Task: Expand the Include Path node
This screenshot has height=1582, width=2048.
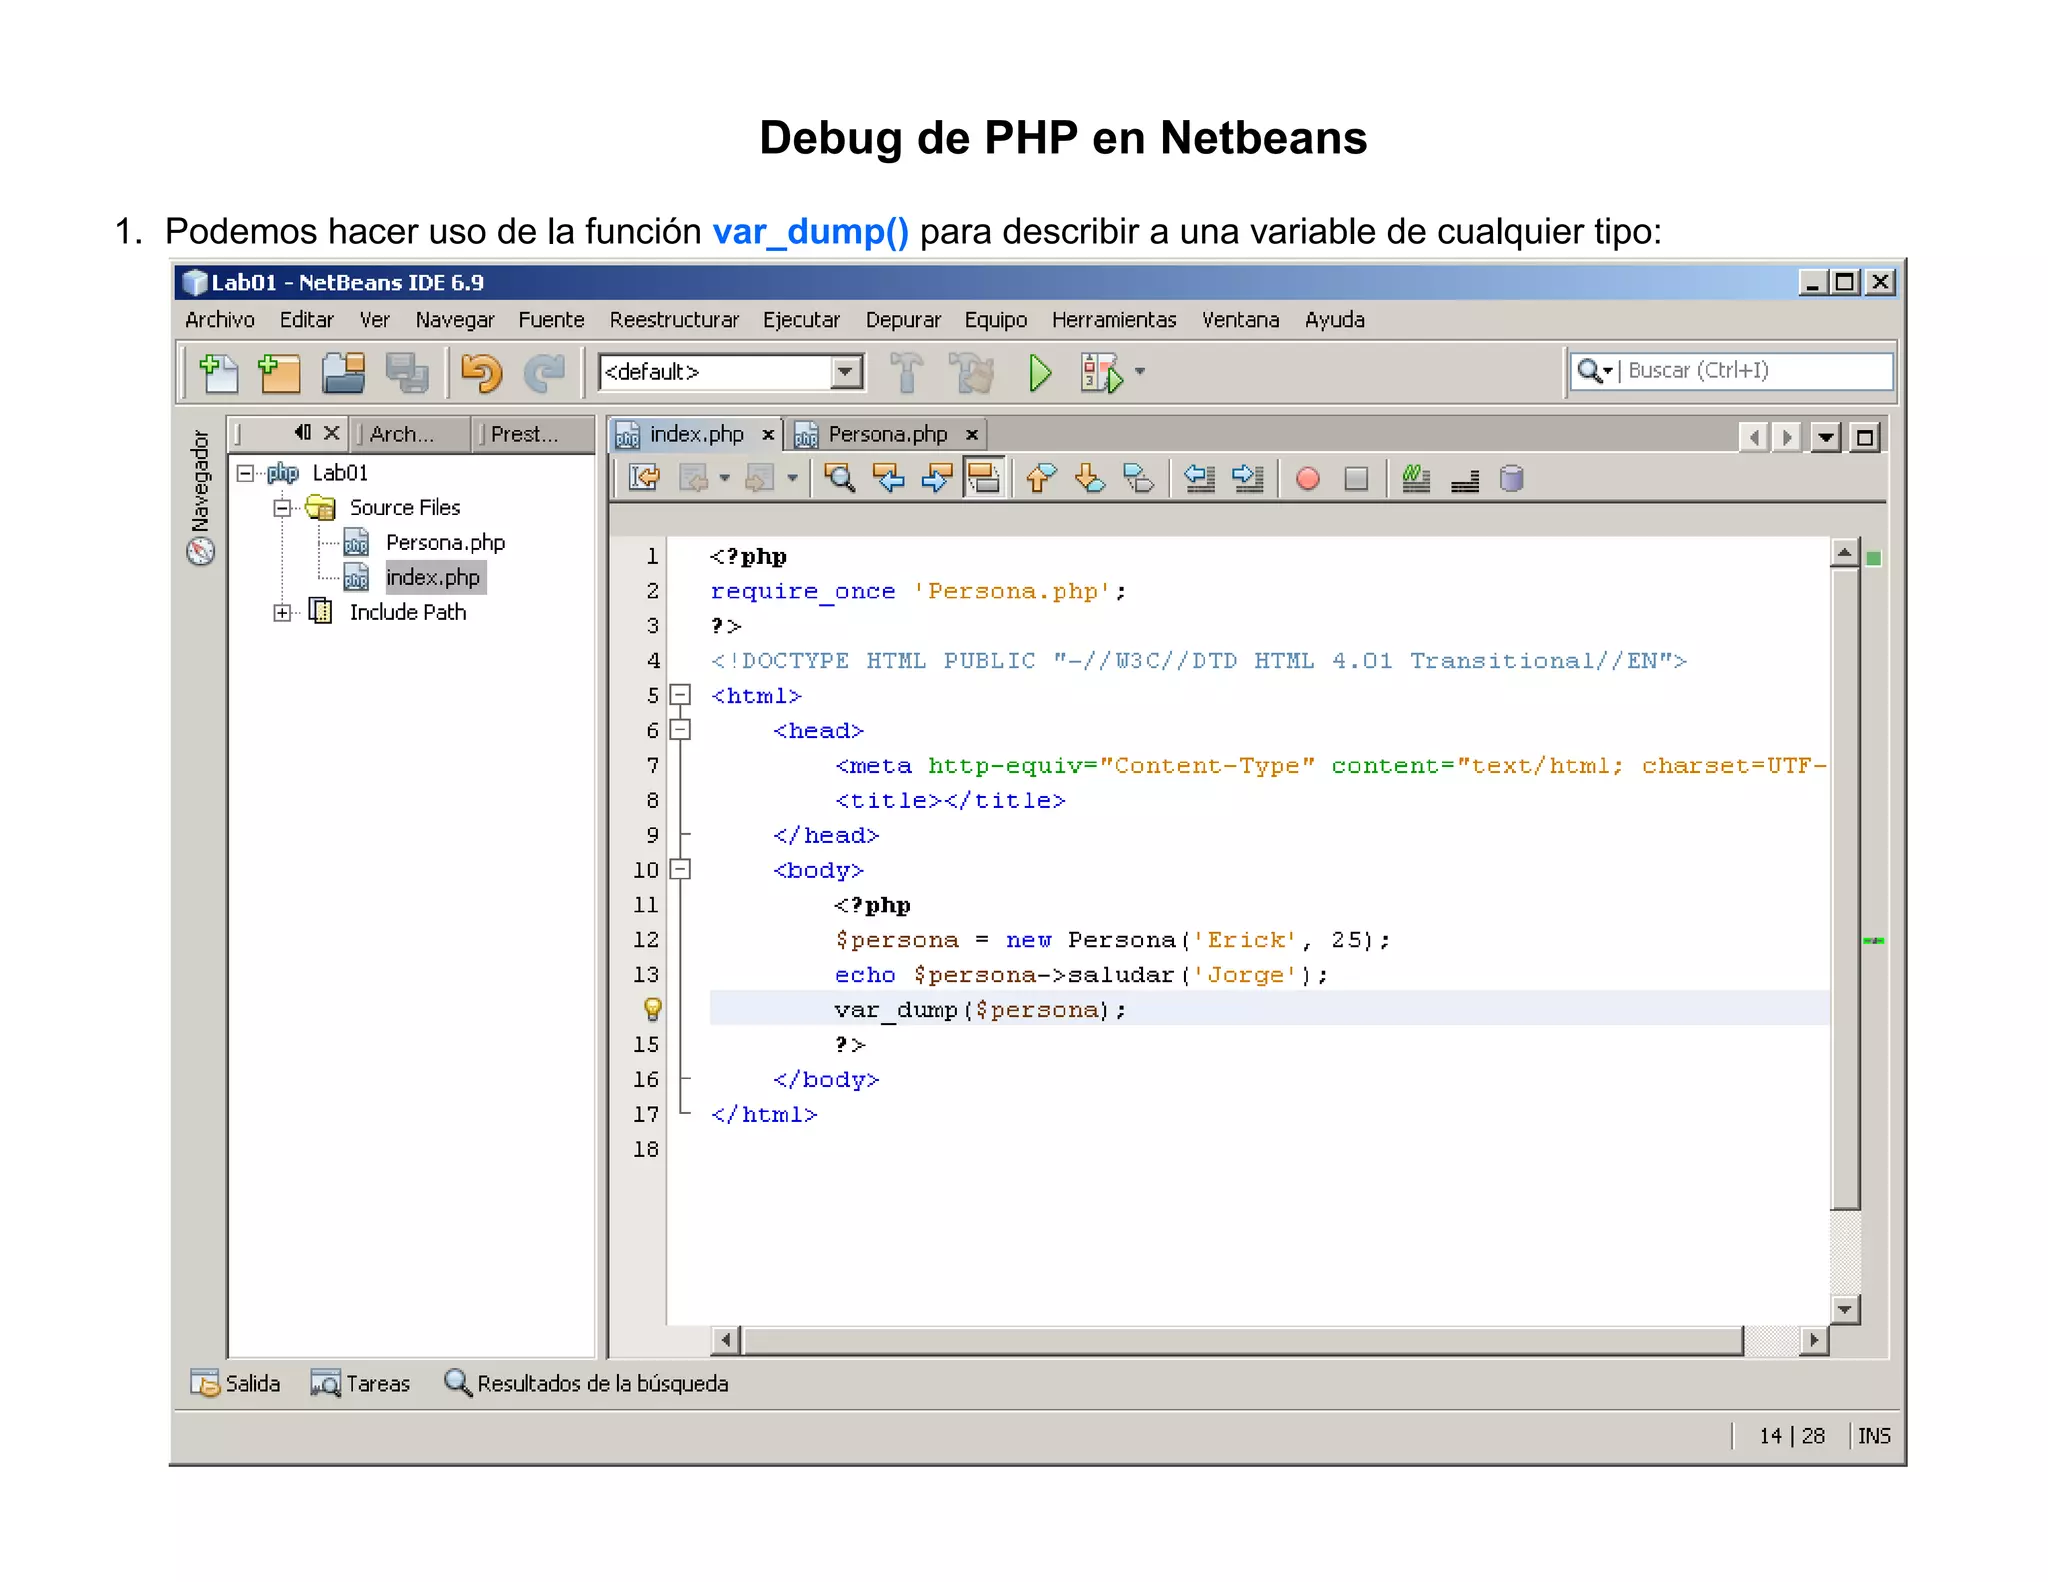Action: (282, 613)
